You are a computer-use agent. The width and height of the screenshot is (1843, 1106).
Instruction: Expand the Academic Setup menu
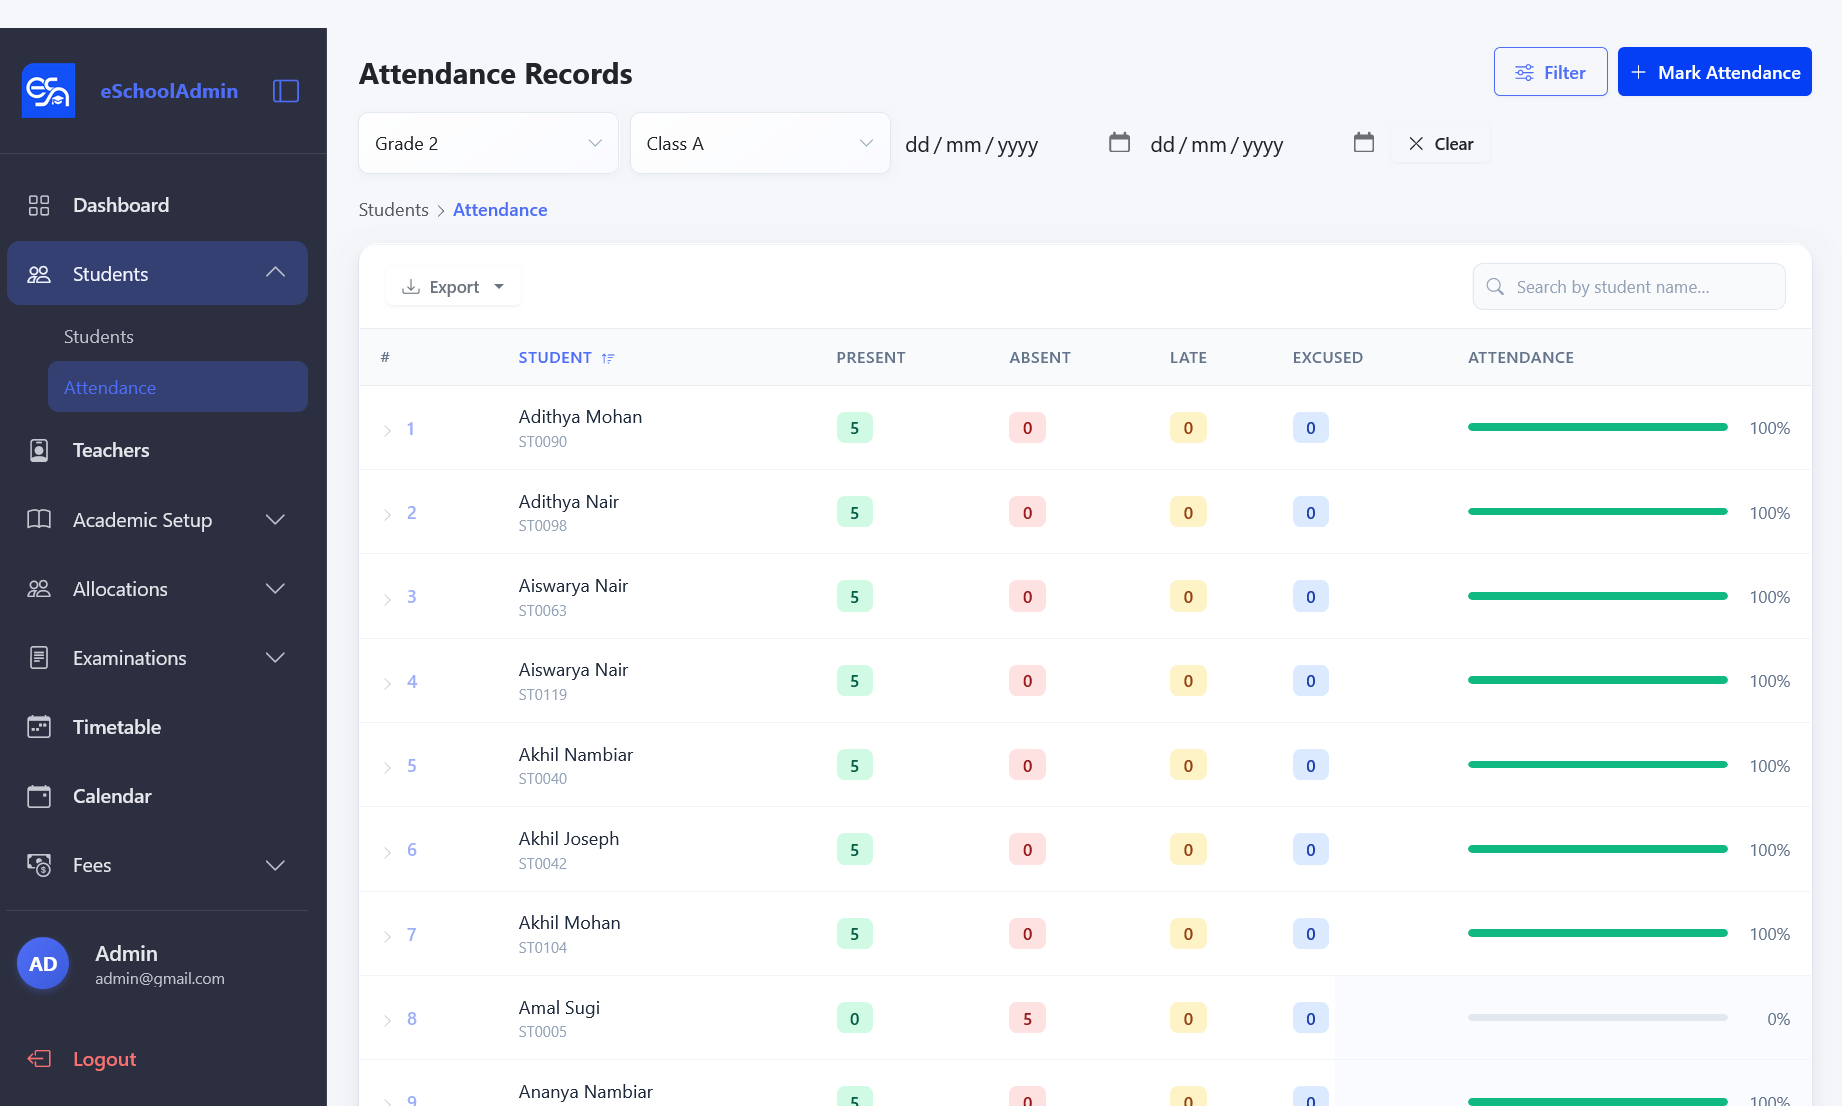point(157,520)
